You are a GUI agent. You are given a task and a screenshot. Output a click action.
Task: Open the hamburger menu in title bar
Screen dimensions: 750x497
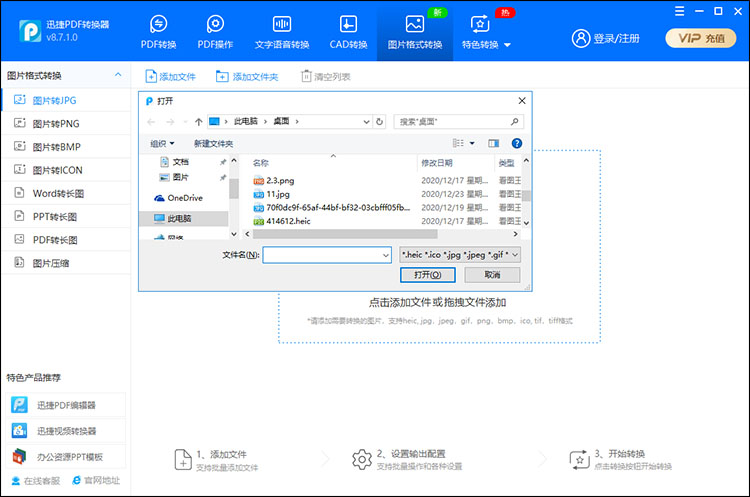[679, 11]
